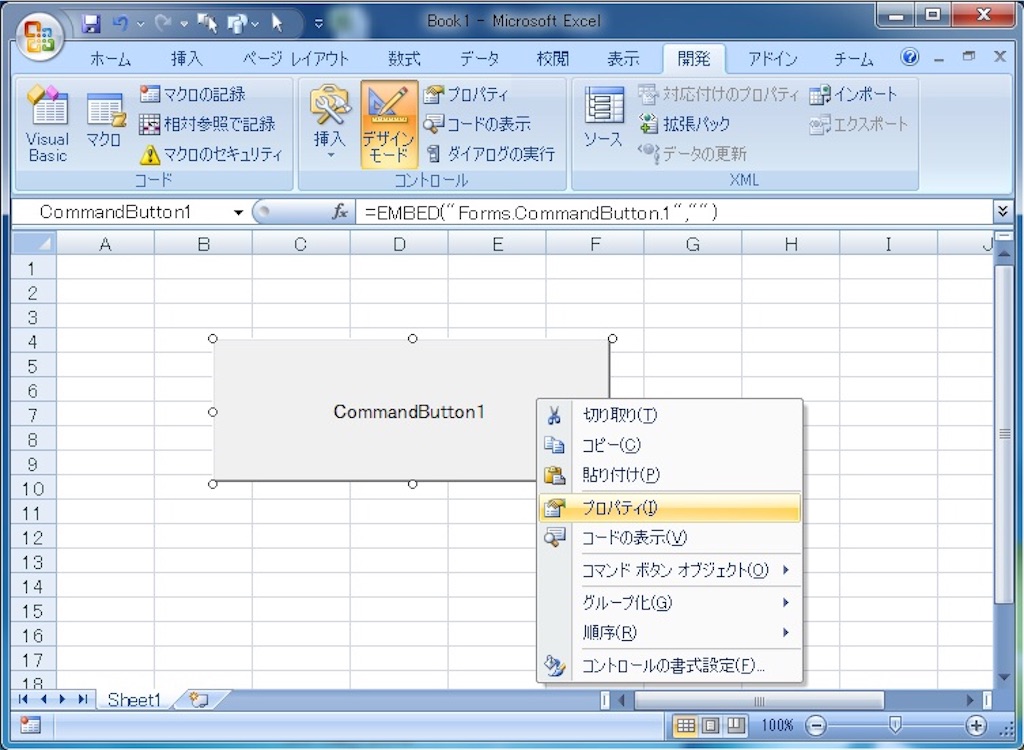Select row 12 header
The height and width of the screenshot is (750, 1024).
coord(33,538)
